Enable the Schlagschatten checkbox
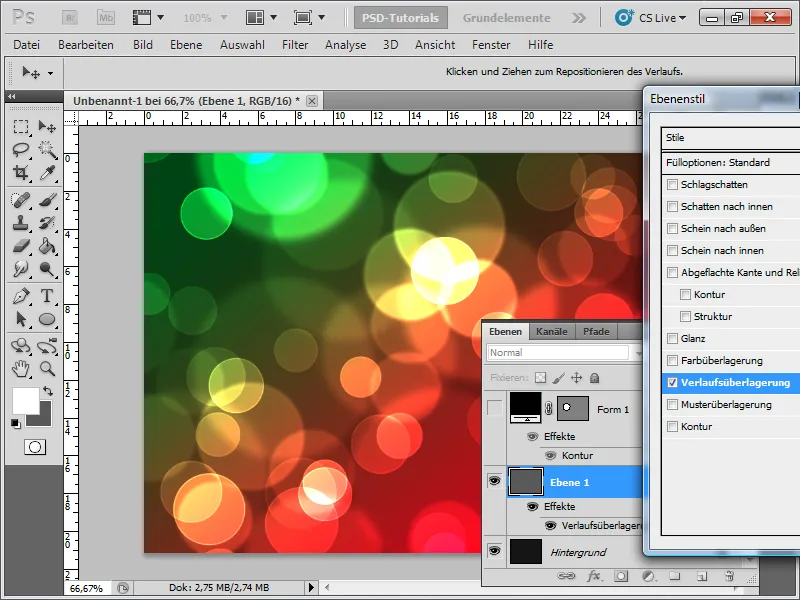800x600 pixels. [672, 185]
